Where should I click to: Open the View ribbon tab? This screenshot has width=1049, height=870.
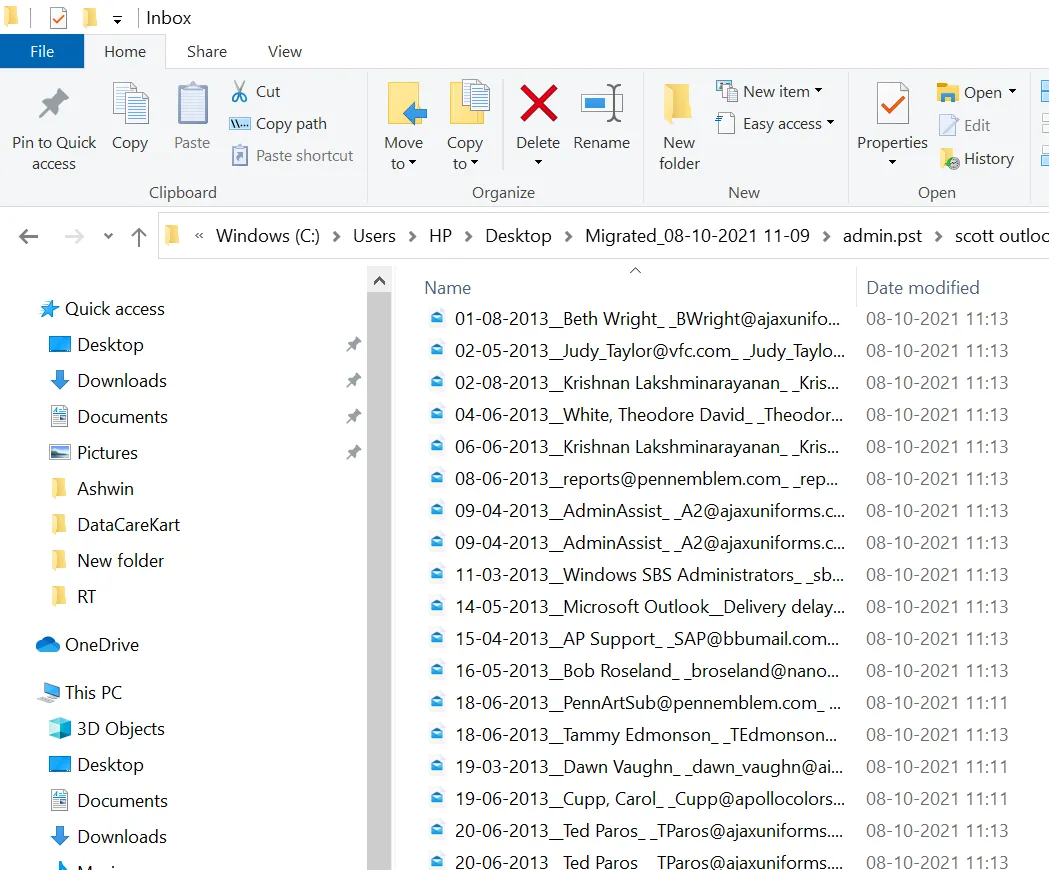pos(285,52)
